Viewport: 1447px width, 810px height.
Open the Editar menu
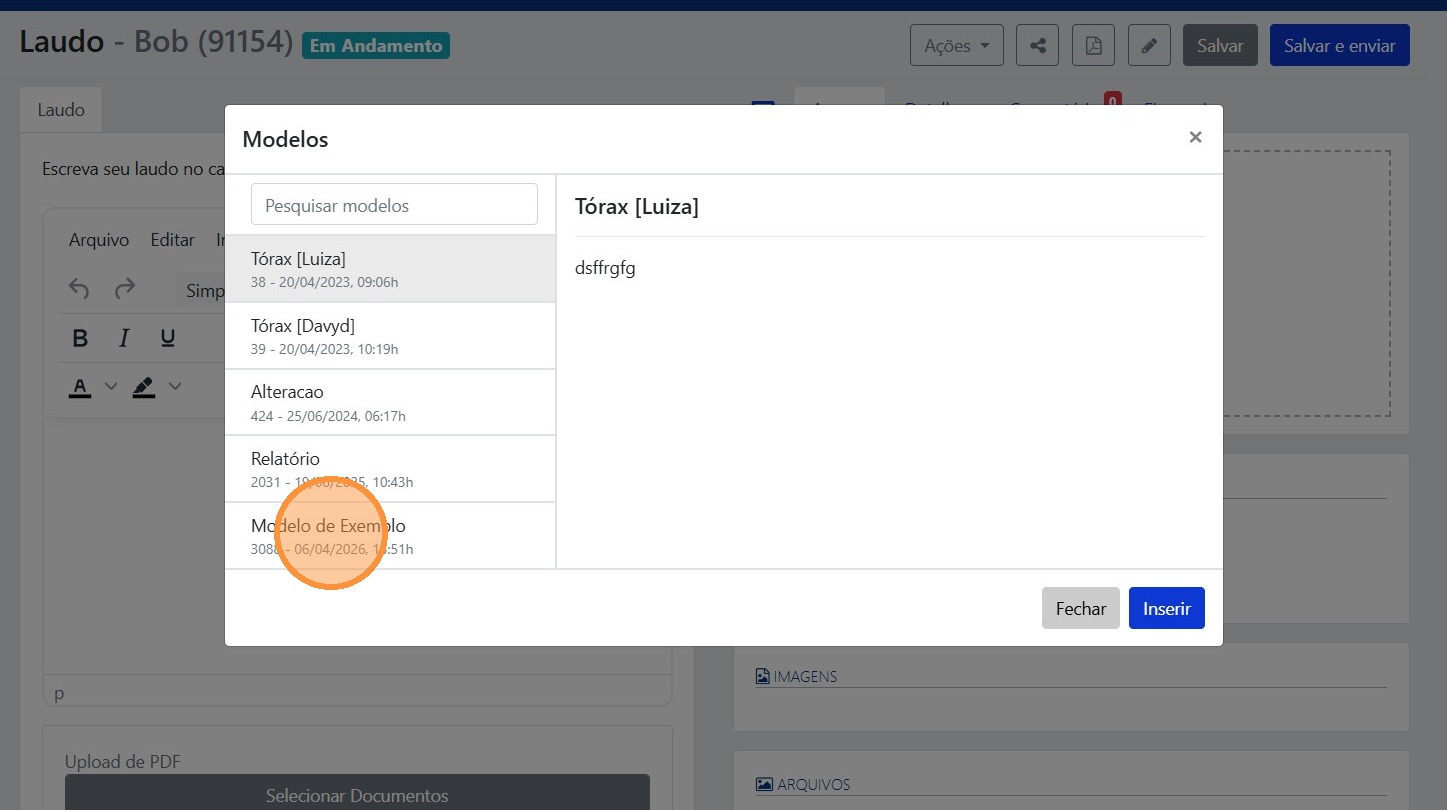click(x=172, y=240)
